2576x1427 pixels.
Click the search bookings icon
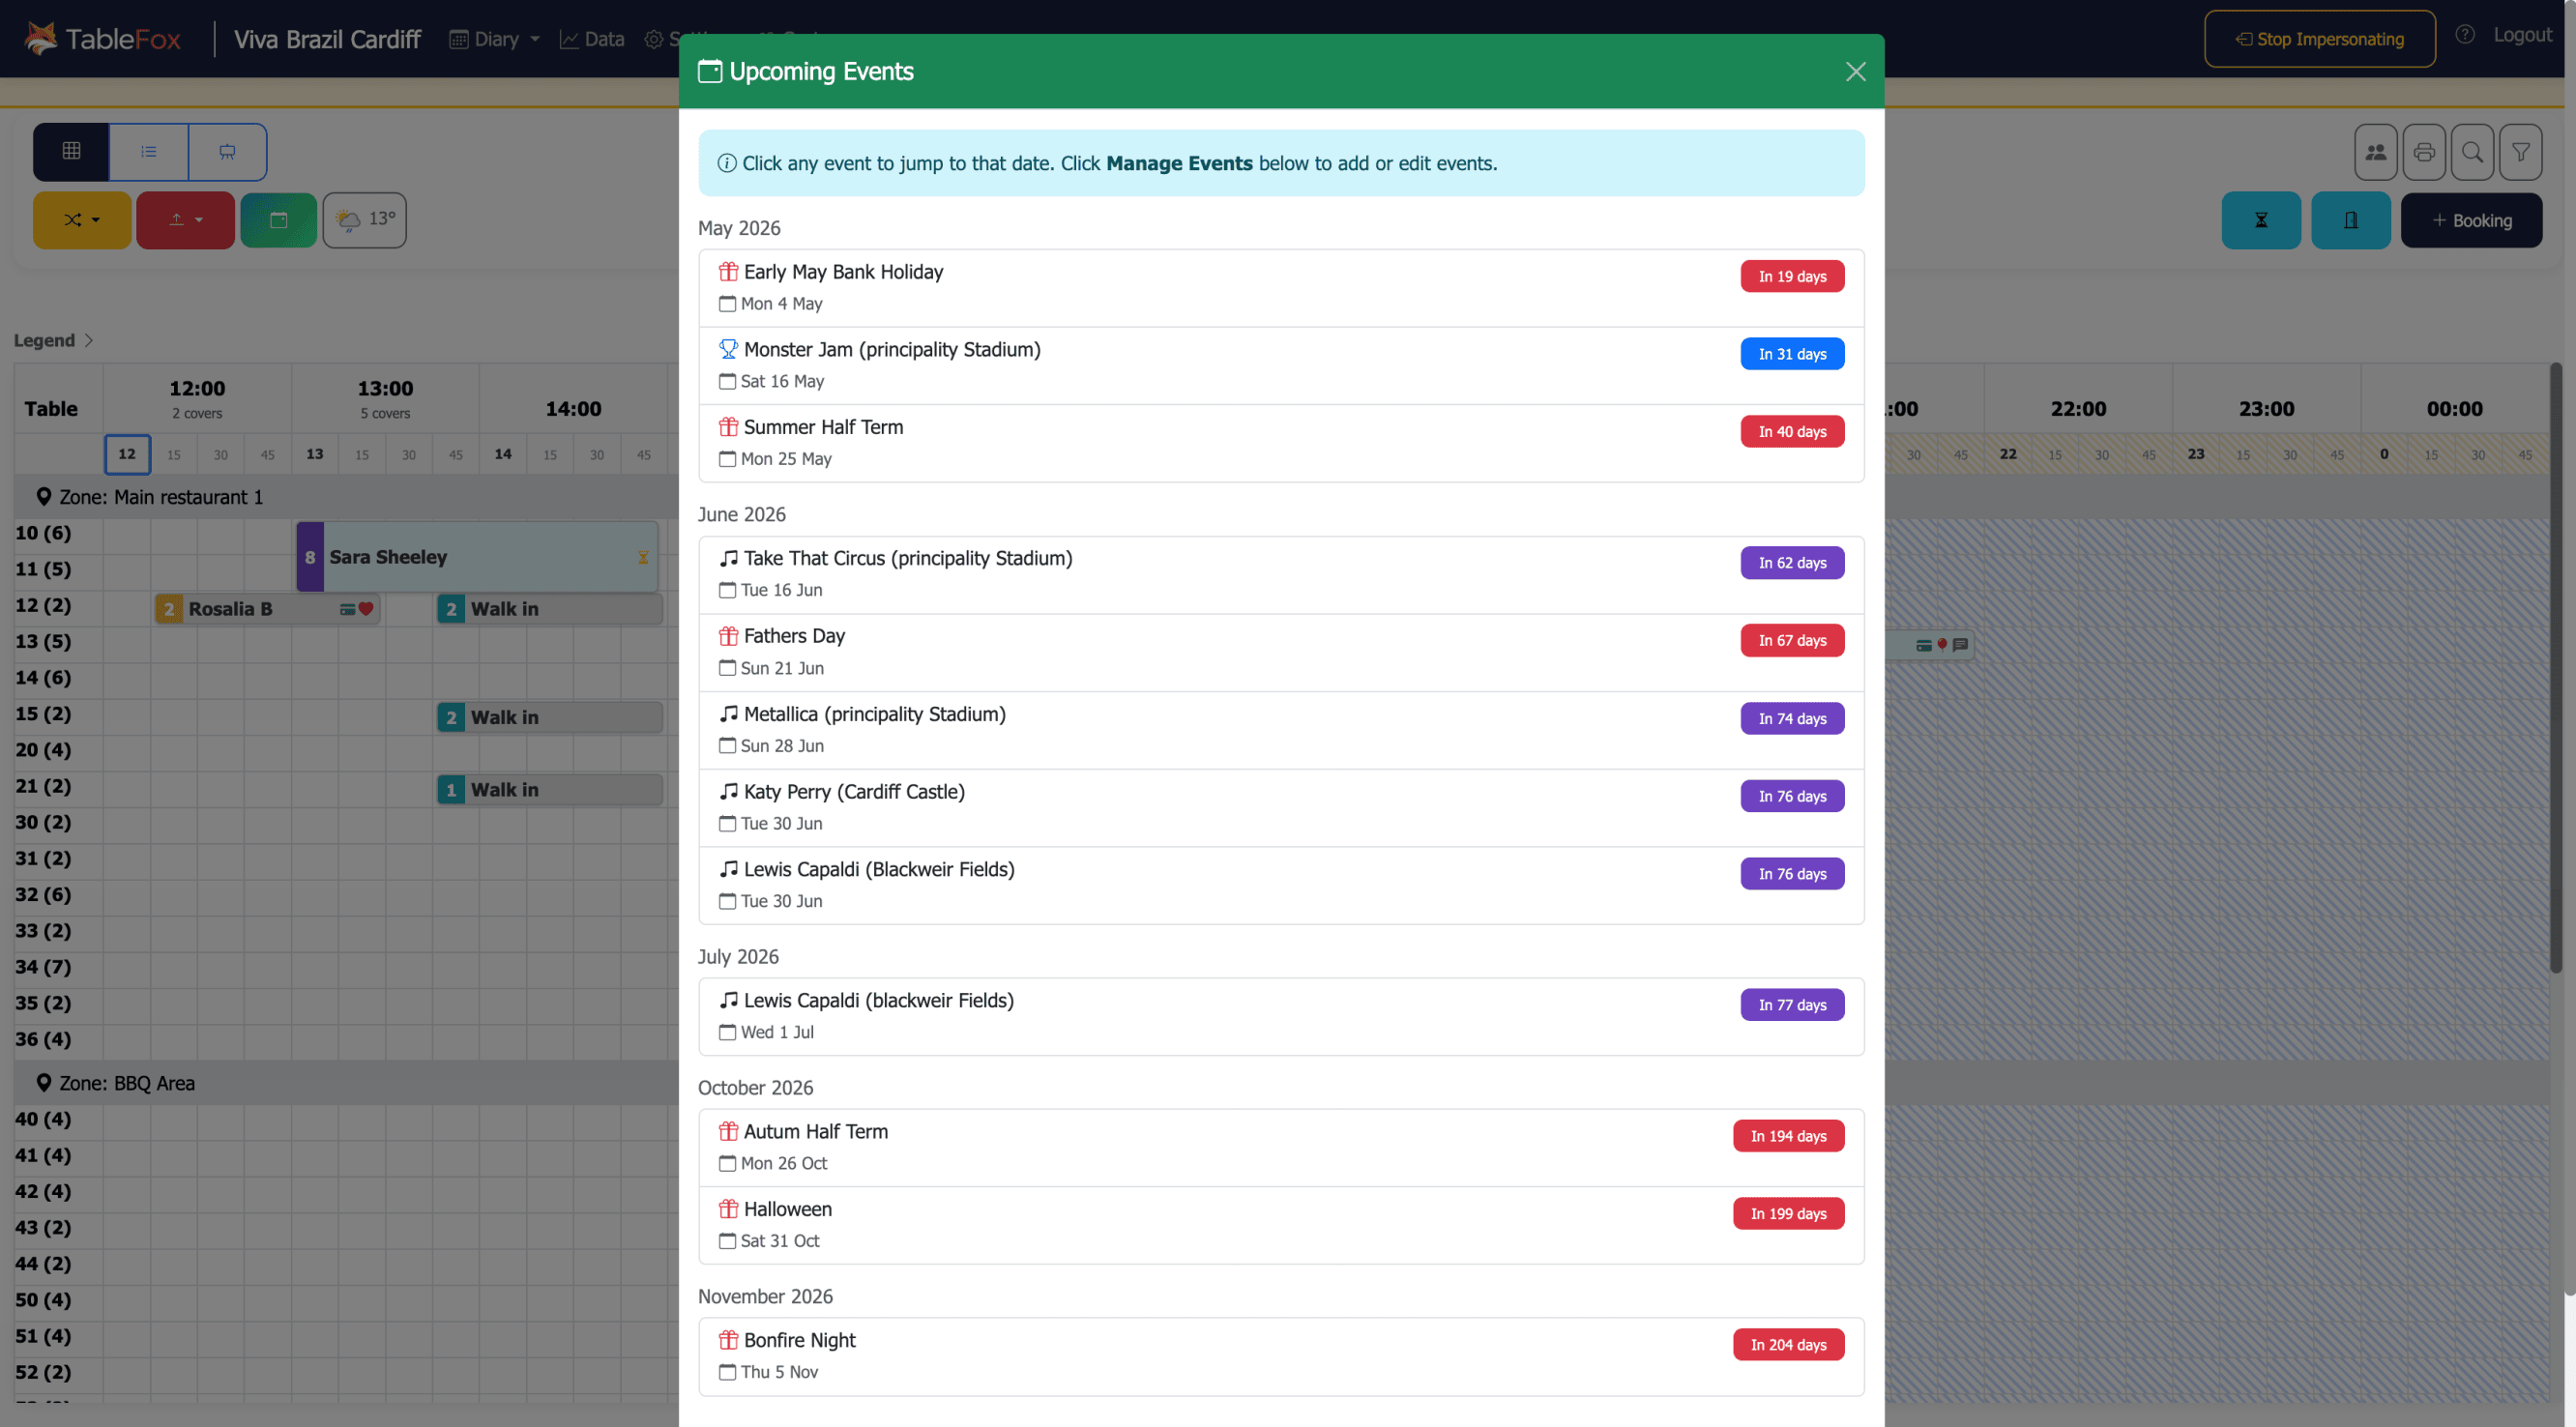coord(2472,151)
